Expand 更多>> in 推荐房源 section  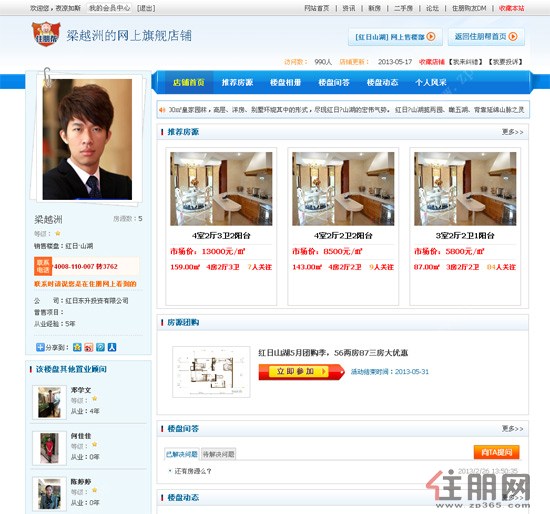[512, 132]
